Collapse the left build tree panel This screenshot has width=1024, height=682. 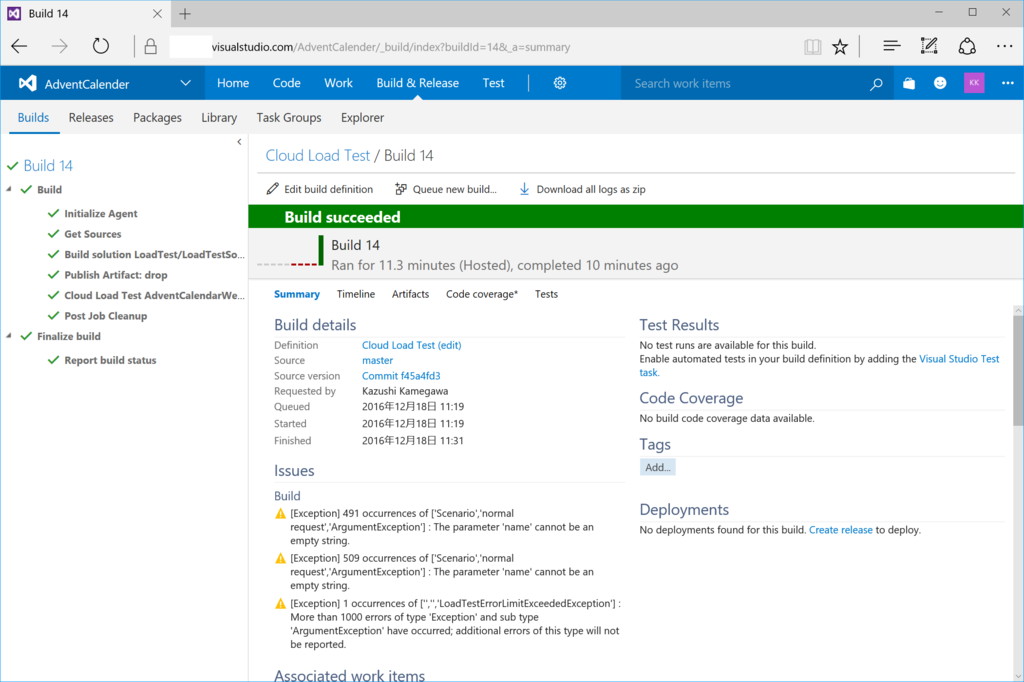pyautogui.click(x=239, y=142)
